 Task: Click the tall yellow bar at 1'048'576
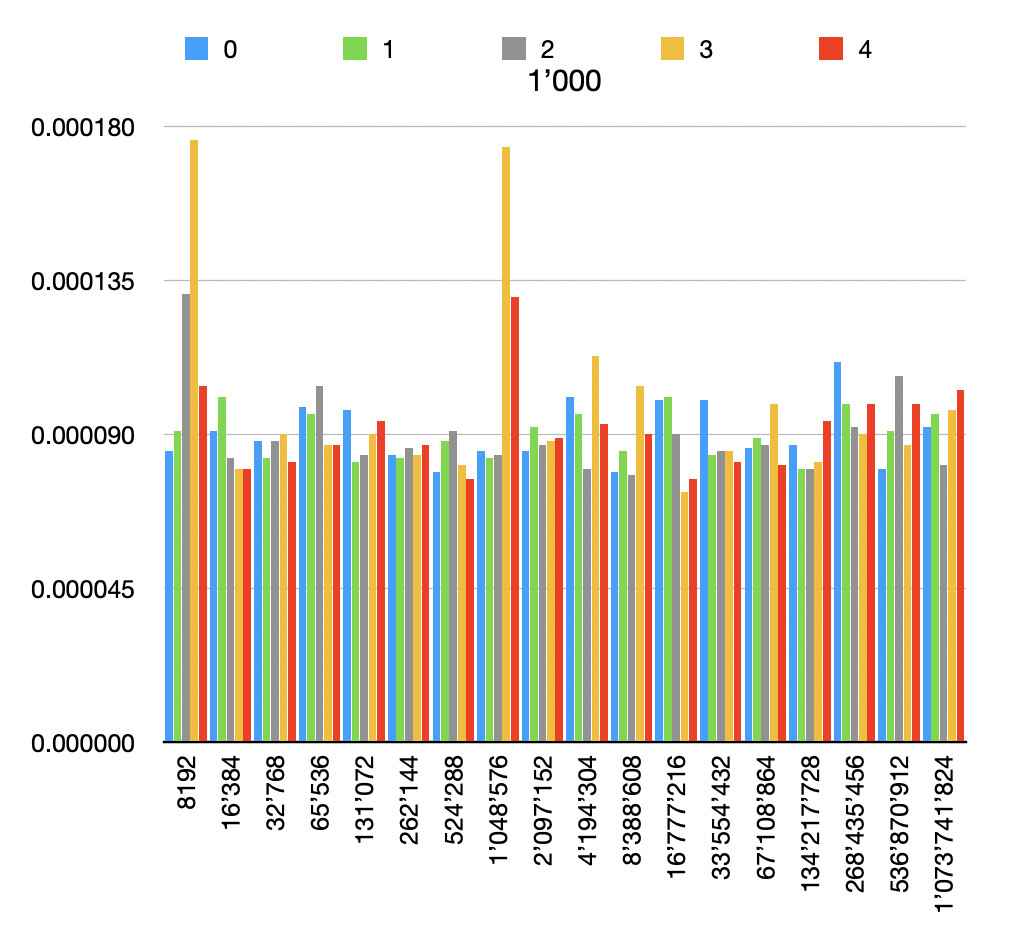tap(506, 444)
